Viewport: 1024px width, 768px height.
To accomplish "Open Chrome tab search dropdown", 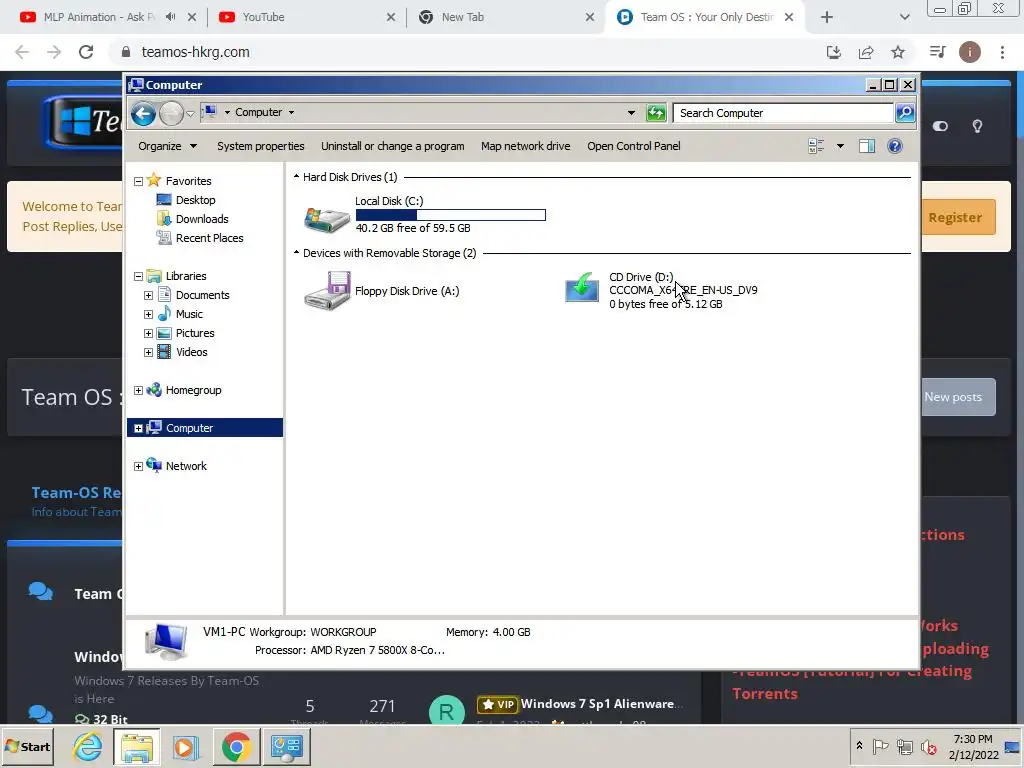I will 904,17.
